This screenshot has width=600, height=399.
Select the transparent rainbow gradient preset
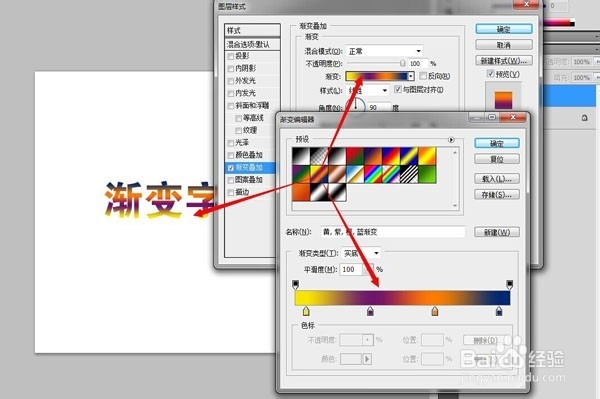point(391,174)
